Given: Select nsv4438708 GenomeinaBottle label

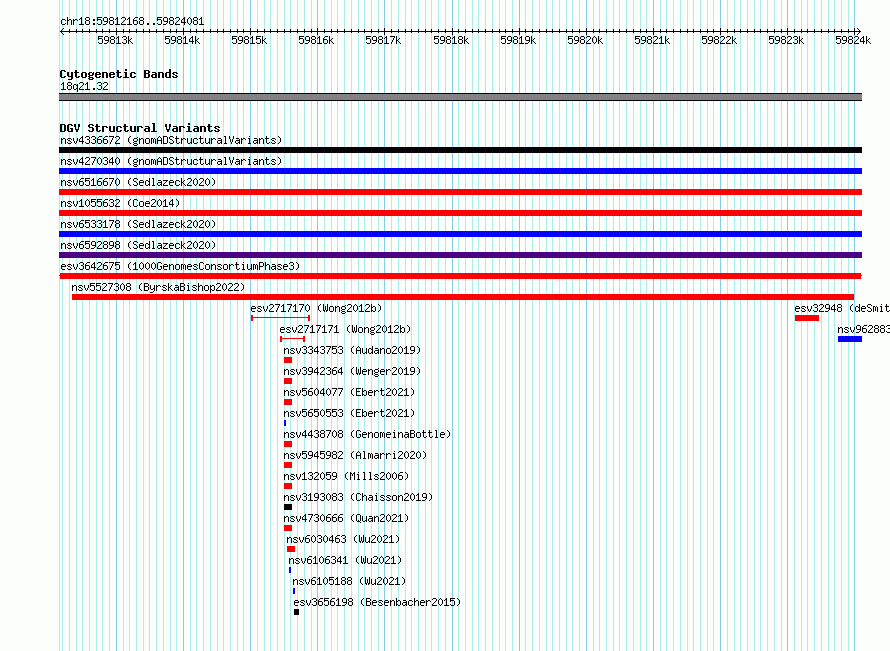Looking at the screenshot, I should 367,434.
